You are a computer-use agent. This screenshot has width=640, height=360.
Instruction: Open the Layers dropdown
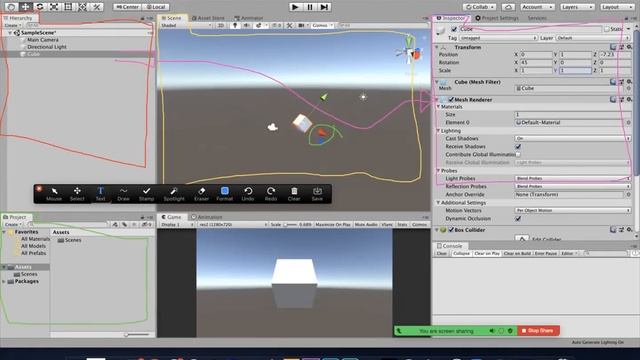[577, 7]
